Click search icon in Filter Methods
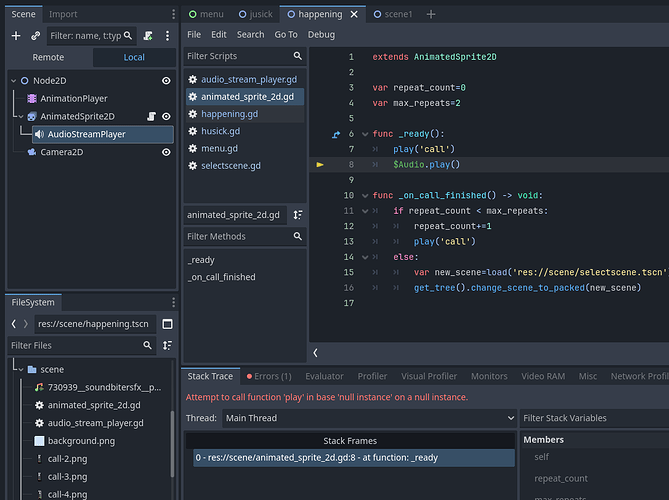 click(297, 236)
